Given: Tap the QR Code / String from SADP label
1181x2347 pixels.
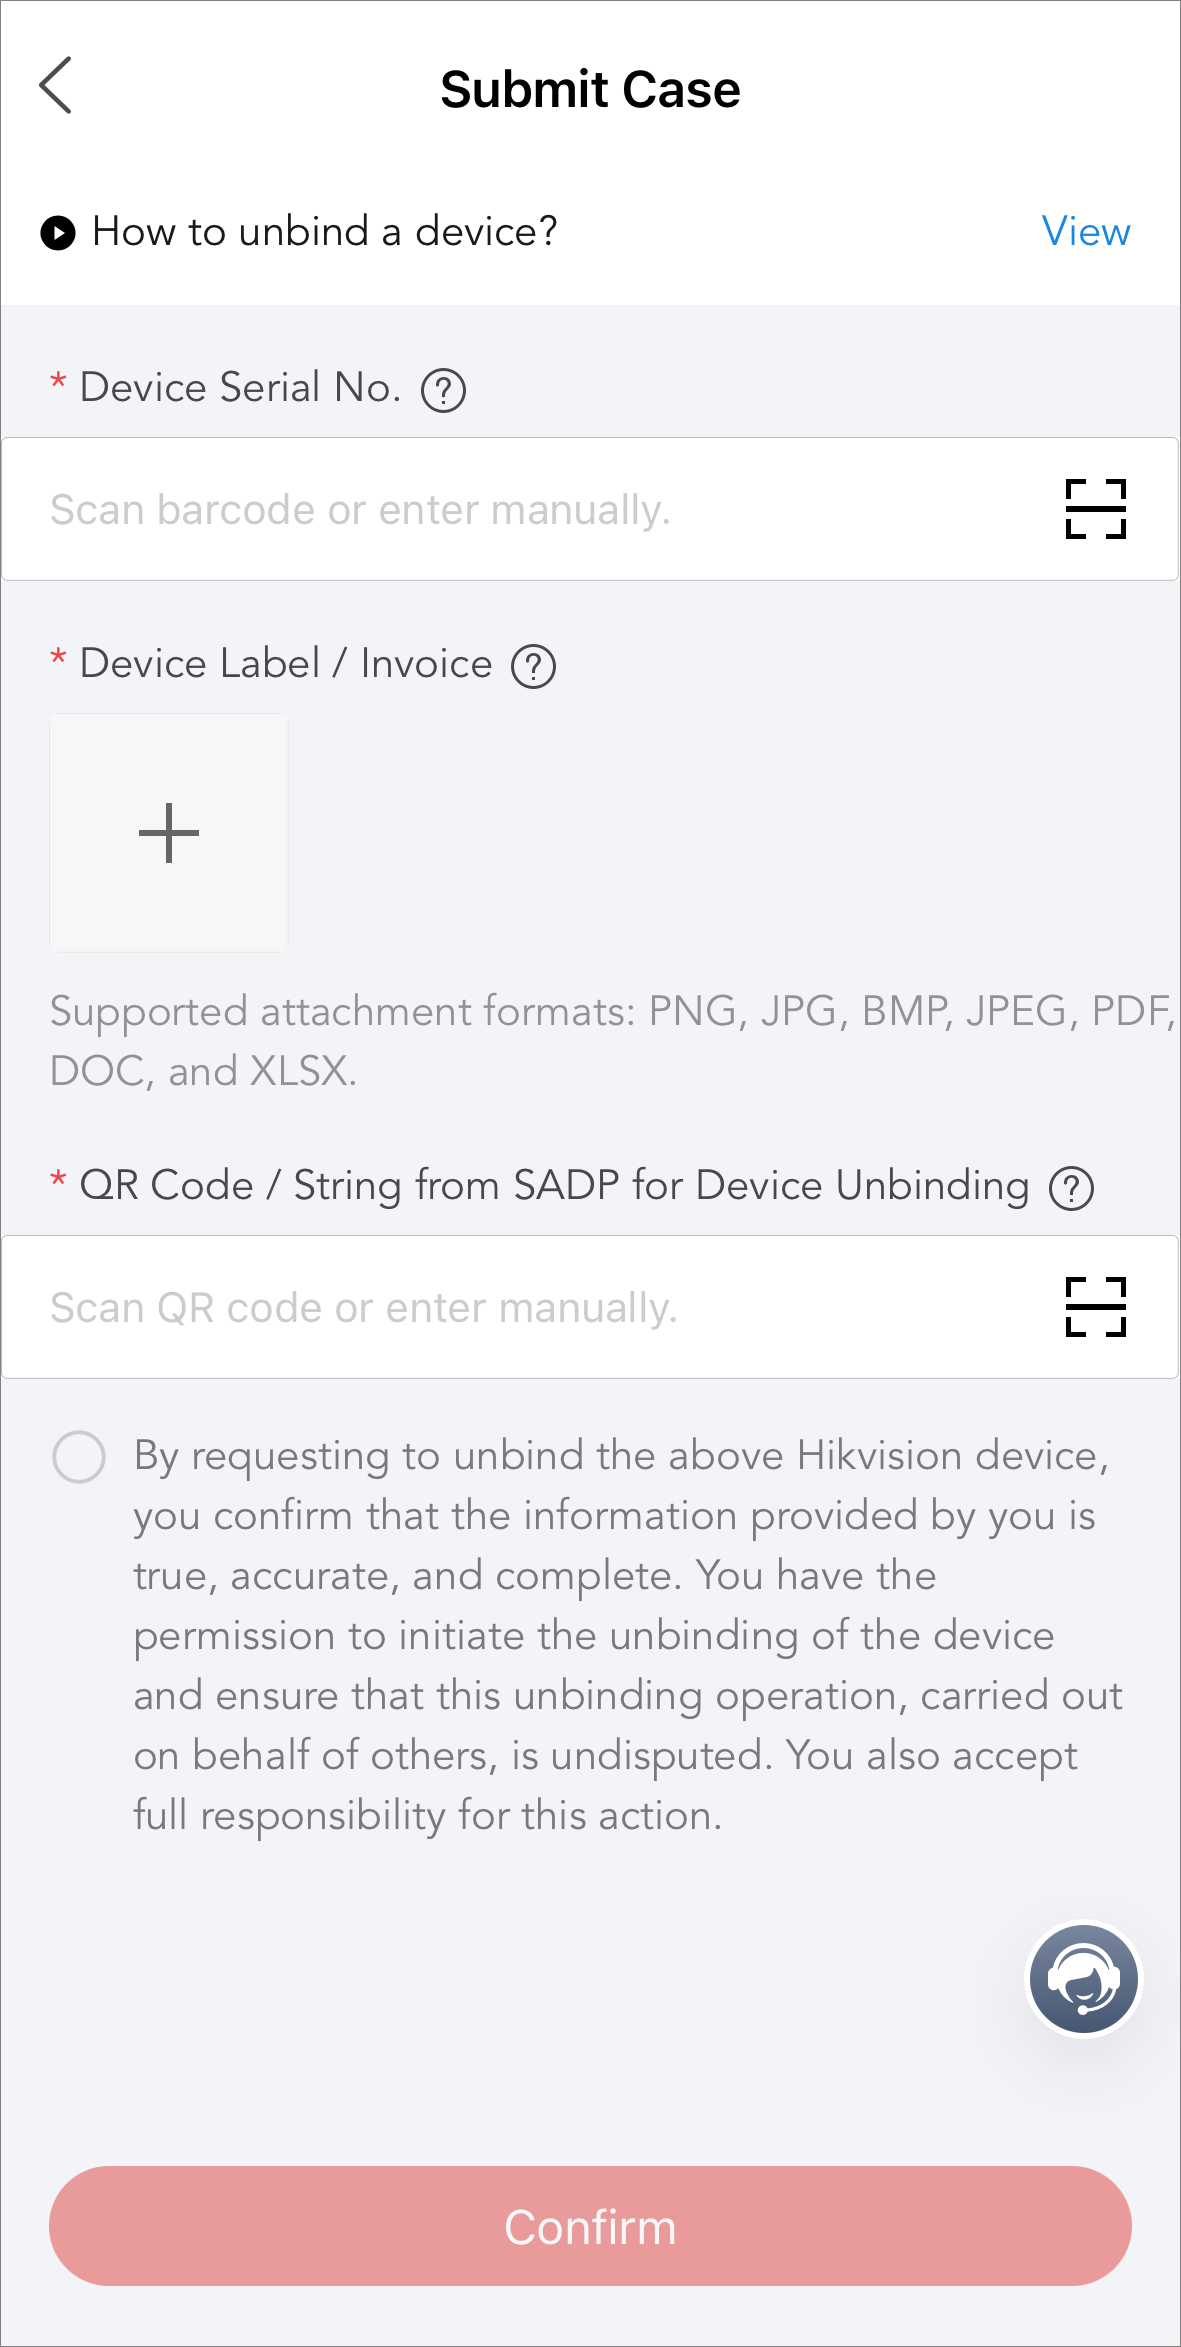Looking at the screenshot, I should pyautogui.click(x=554, y=1186).
